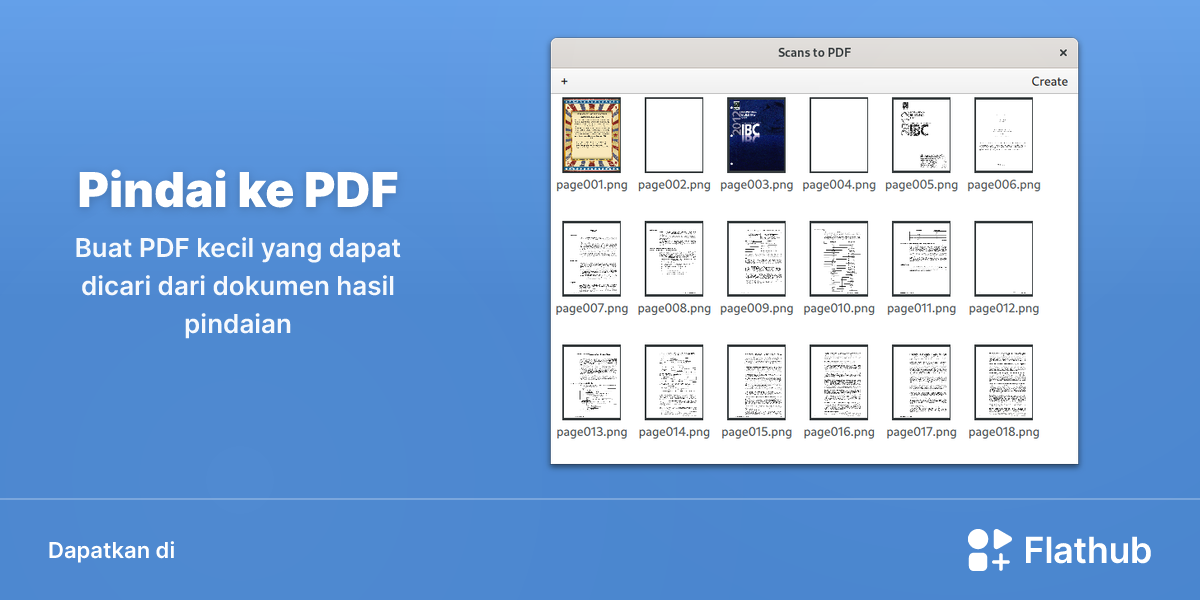Screen dimensions: 1200x600
Task: Close the Scans to PDF window
Action: click(1063, 53)
